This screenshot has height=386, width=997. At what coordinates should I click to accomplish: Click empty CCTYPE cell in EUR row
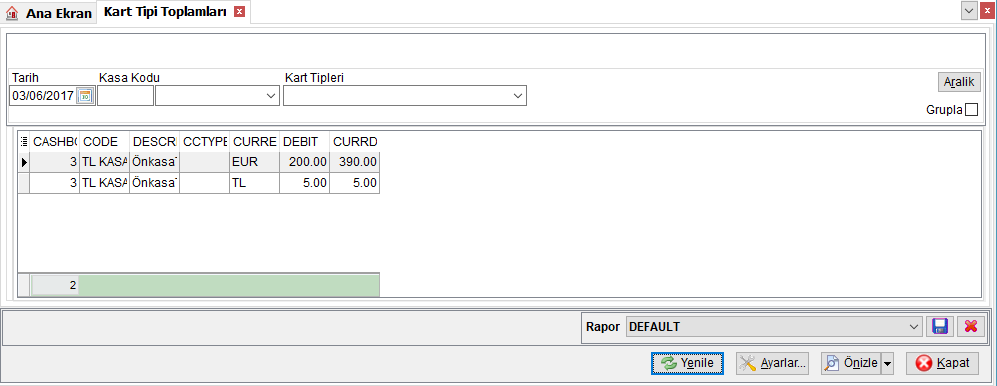tap(204, 162)
